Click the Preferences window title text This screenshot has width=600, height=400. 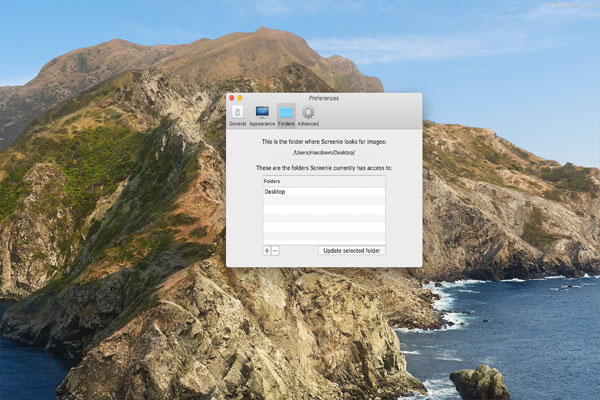324,99
